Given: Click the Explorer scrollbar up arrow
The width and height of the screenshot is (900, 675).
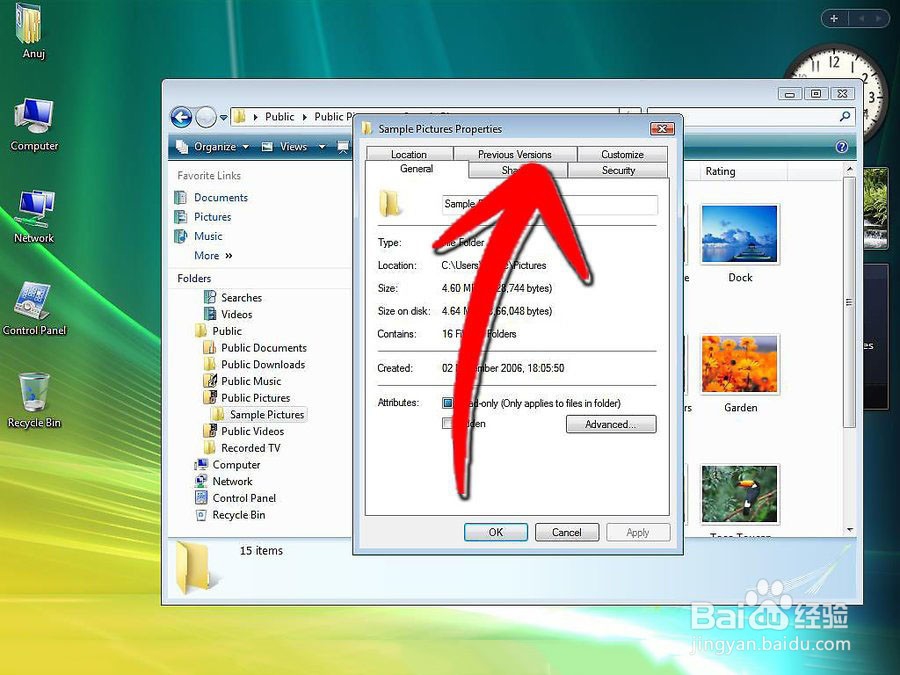Looking at the screenshot, I should tap(849, 169).
